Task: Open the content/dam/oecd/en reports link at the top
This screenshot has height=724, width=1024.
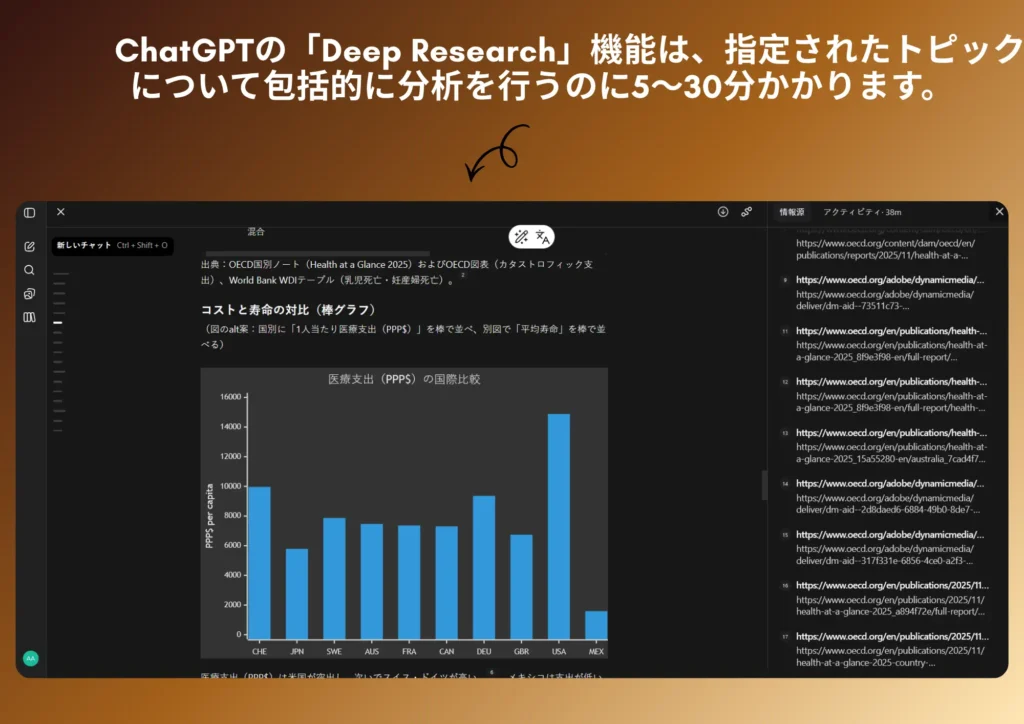Action: pyautogui.click(x=885, y=249)
